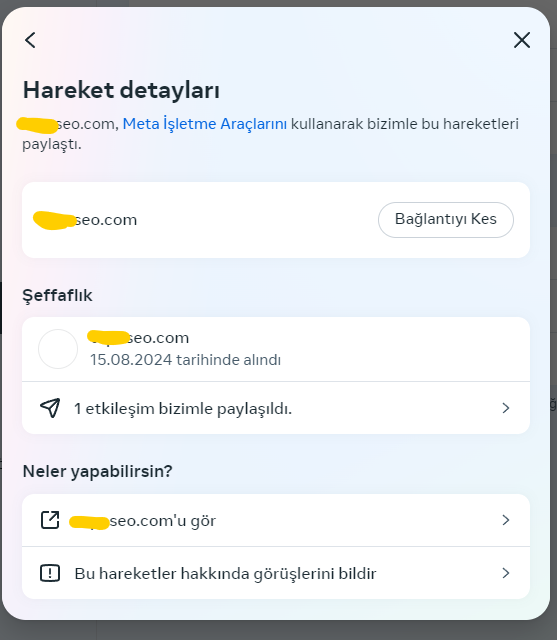Expand chevron beside the feedback option
Image resolution: width=557 pixels, height=640 pixels.
coord(506,573)
